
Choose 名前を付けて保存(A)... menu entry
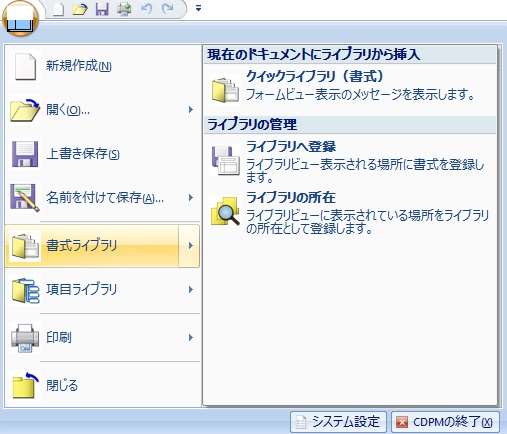102,198
